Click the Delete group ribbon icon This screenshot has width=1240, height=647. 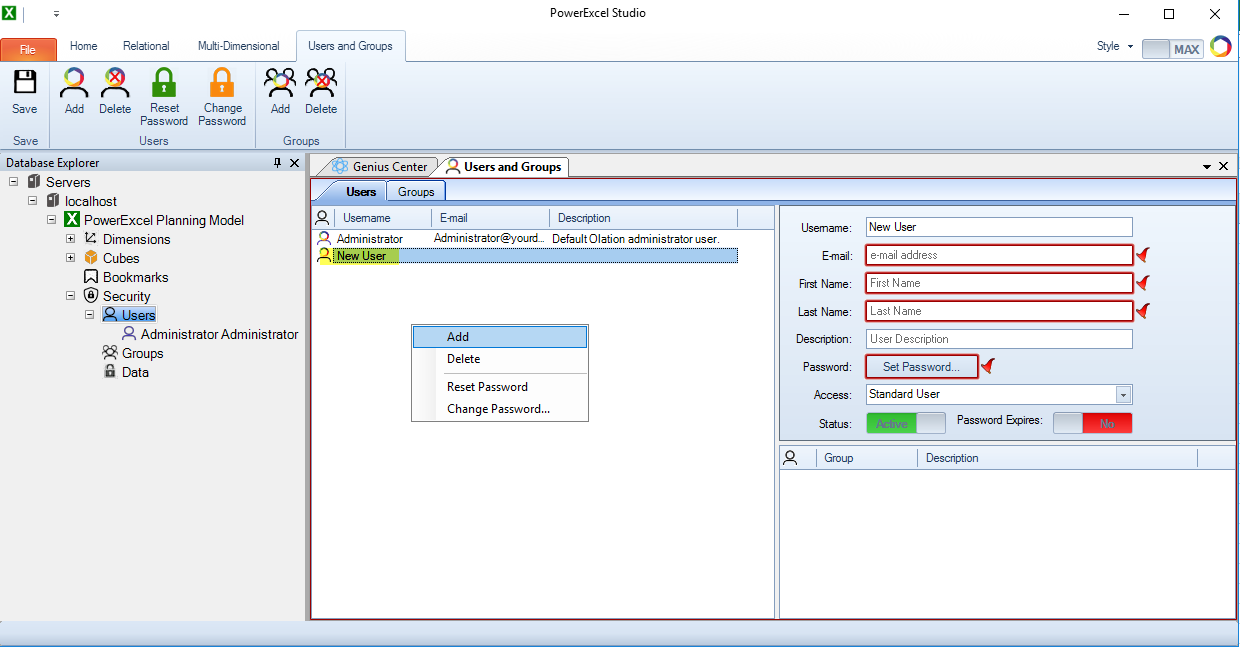(321, 82)
